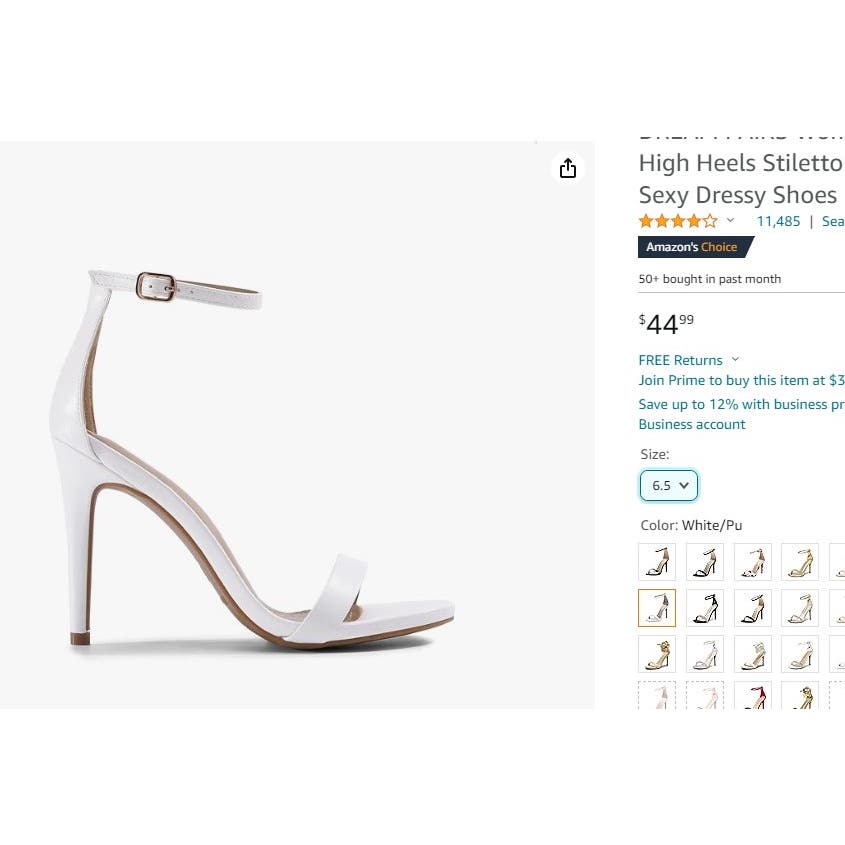Select the gold swatch in the top swatch row
Viewport: 845px width, 845px height.
pos(800,562)
